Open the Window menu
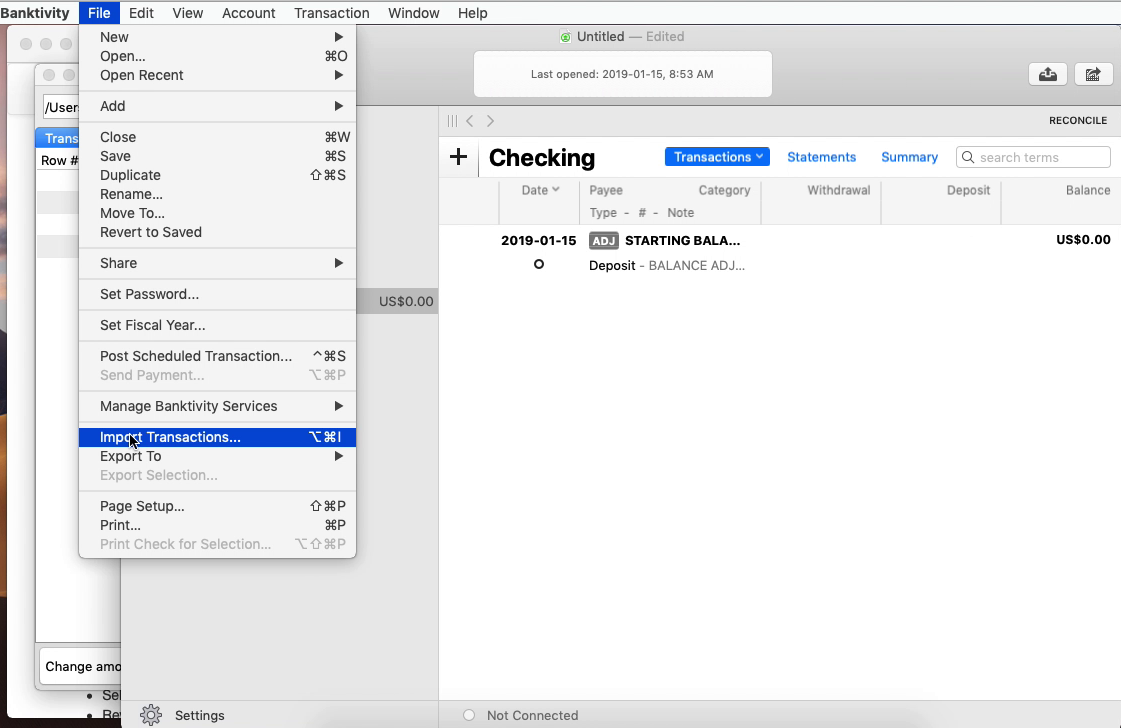Screen dimensions: 1121x728 pyautogui.click(x=413, y=13)
